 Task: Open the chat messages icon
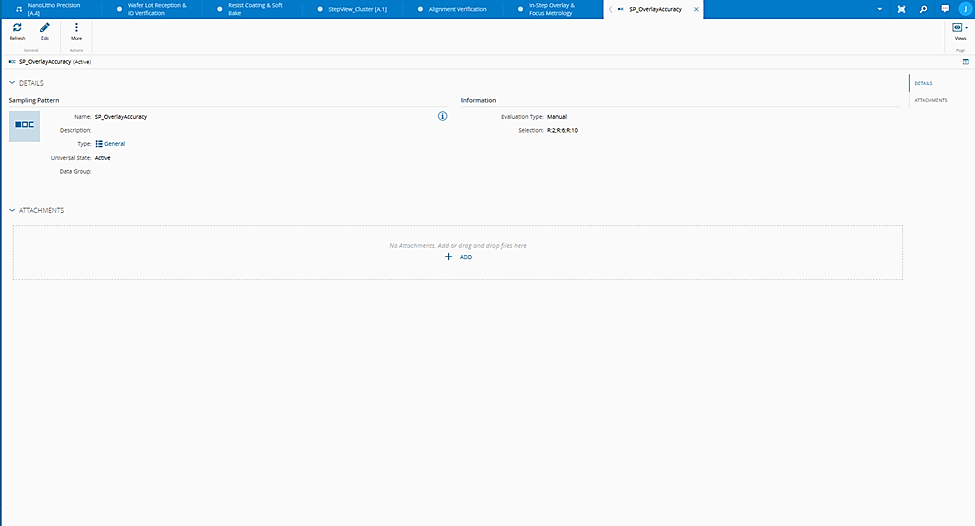point(945,9)
